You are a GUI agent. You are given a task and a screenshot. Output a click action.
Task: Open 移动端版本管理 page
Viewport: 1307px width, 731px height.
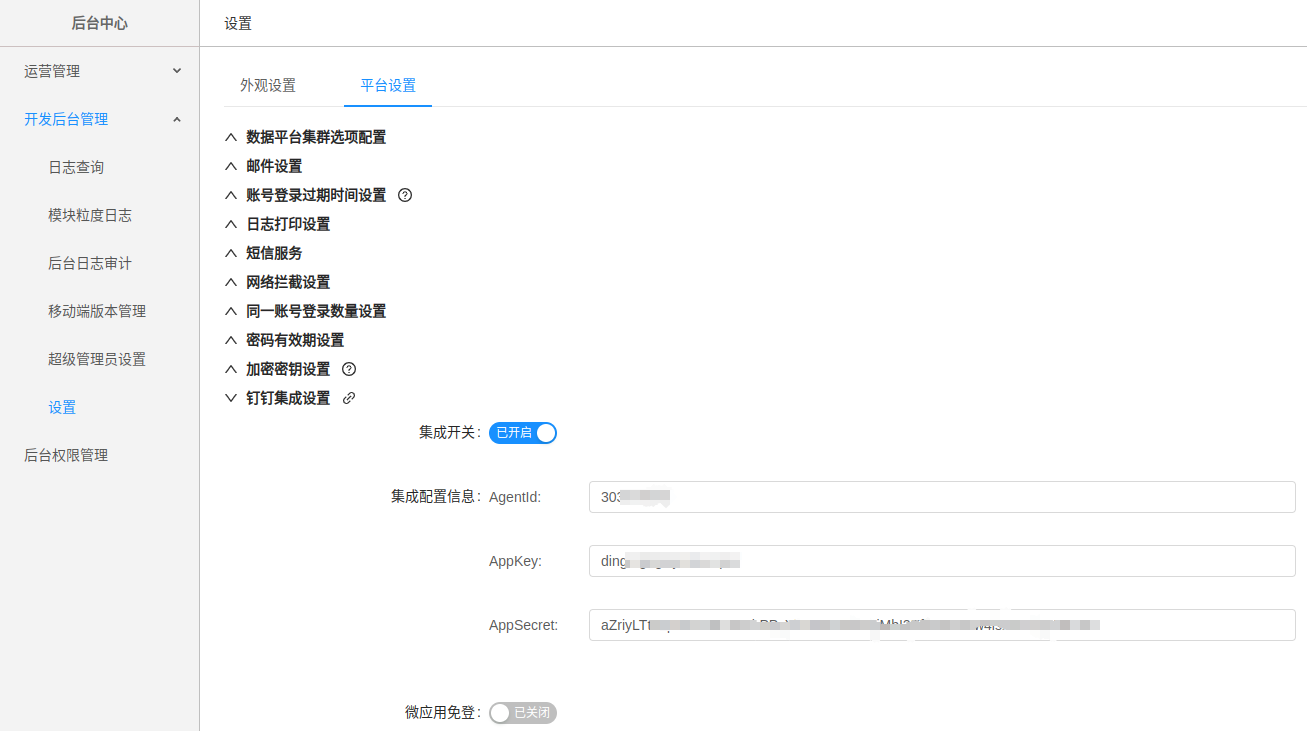click(x=97, y=311)
